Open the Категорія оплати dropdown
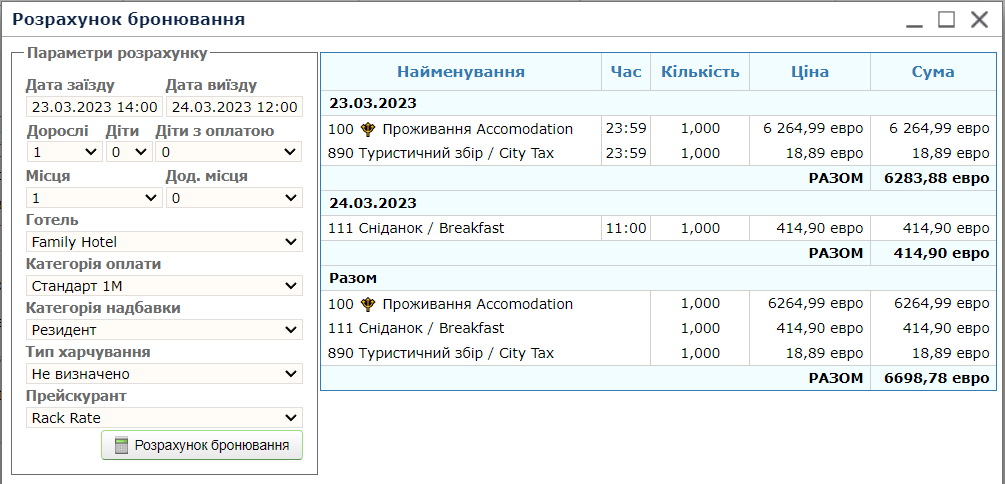The width and height of the screenshot is (1005, 484). pos(164,286)
